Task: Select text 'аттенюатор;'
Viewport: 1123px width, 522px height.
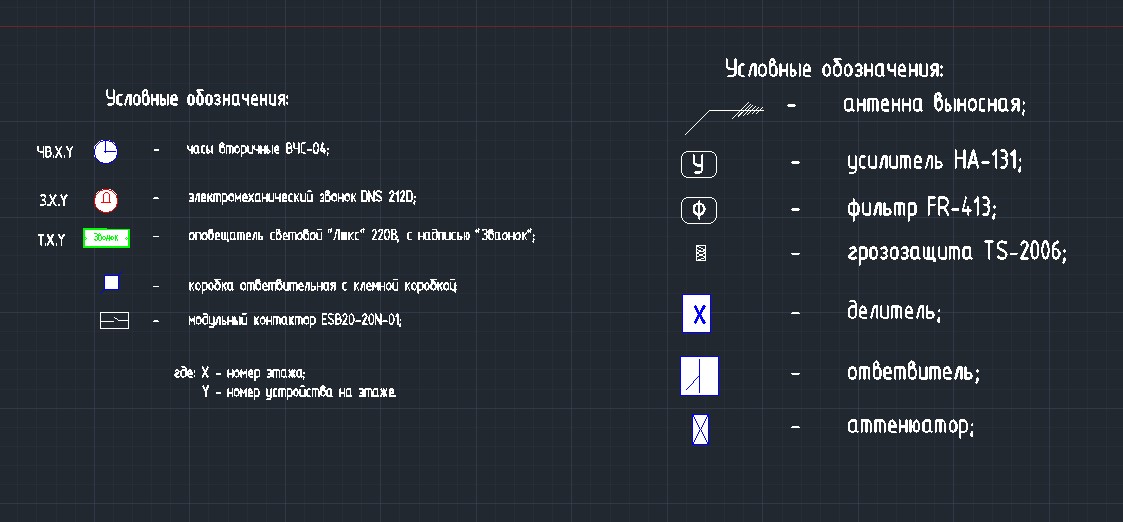Action: point(910,427)
